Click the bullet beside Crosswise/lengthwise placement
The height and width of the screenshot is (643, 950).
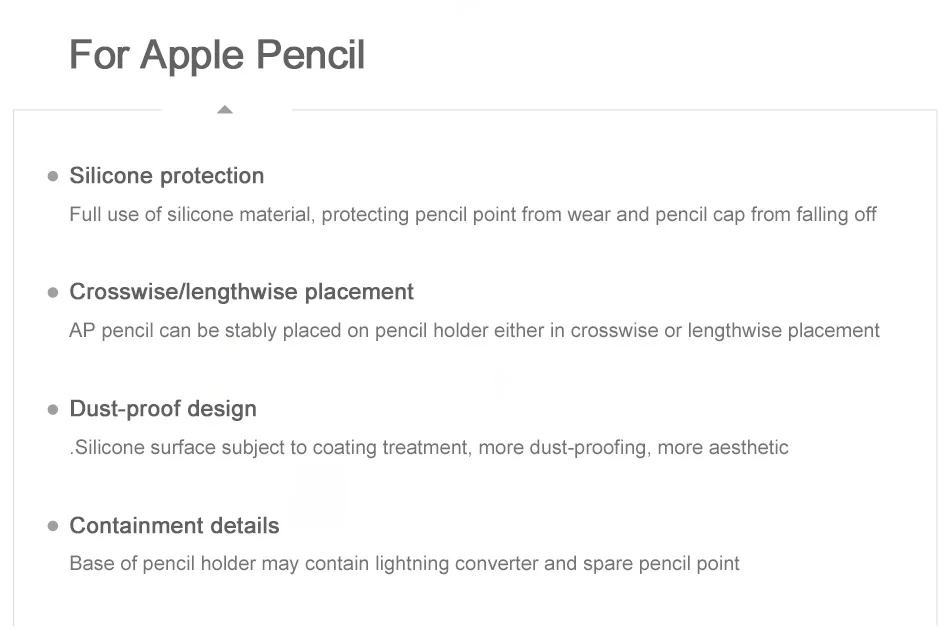53,293
